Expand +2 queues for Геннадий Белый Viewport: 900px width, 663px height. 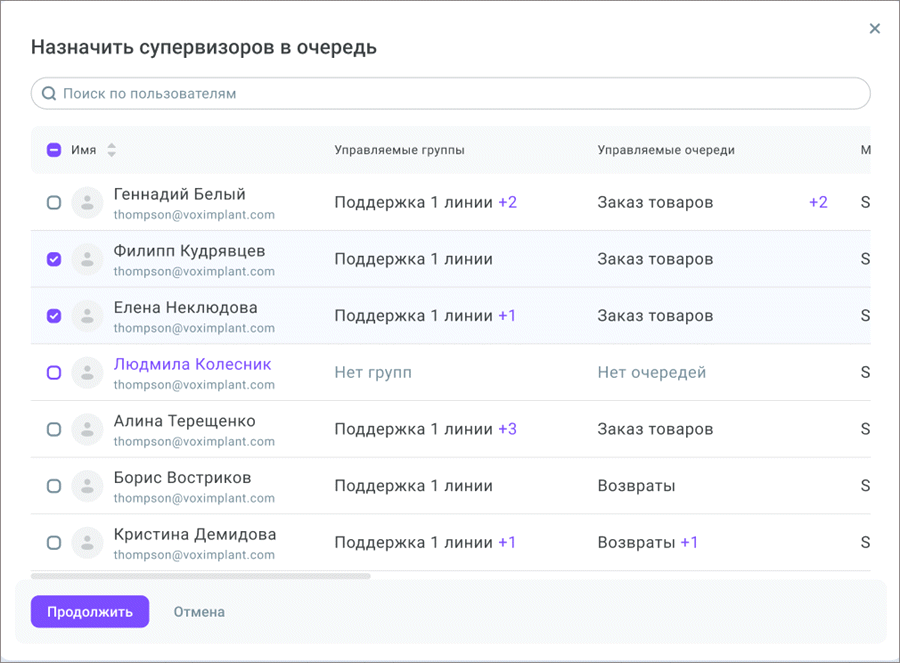pos(818,203)
